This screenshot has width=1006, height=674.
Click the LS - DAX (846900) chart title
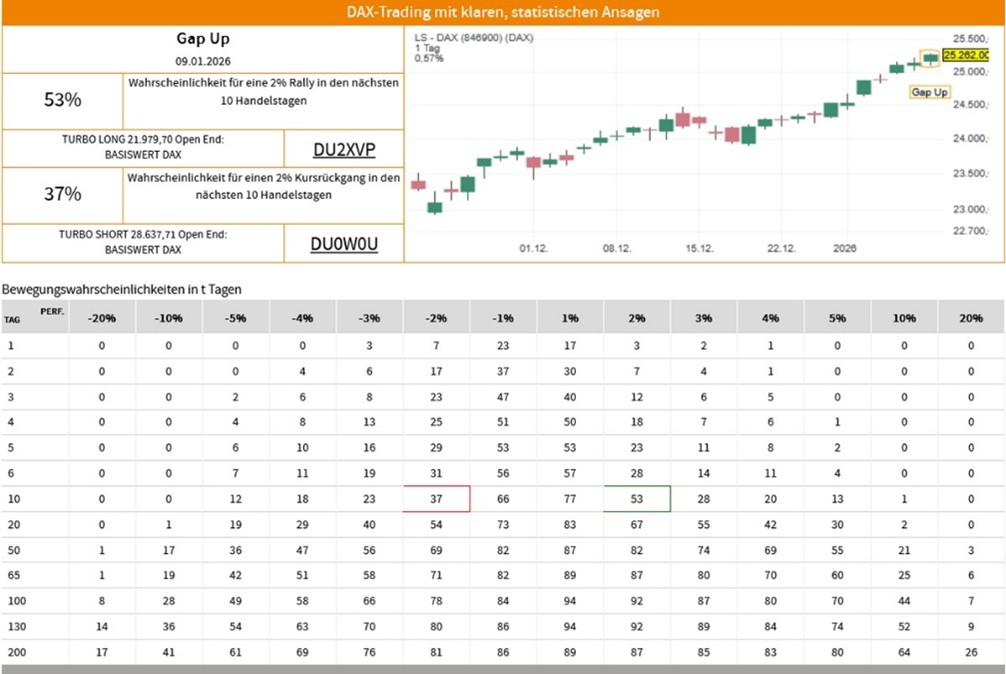[474, 37]
